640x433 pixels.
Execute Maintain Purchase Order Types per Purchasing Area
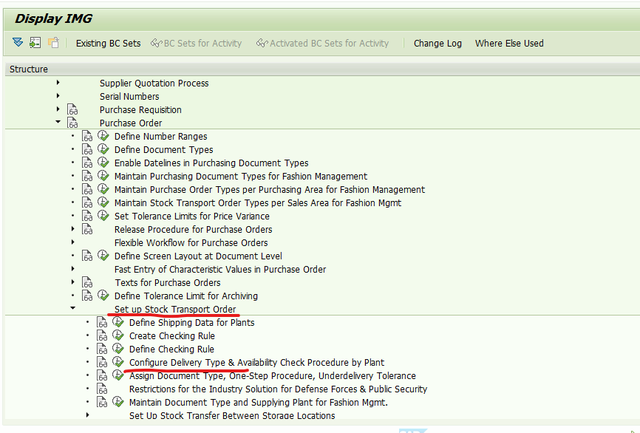pos(103,189)
